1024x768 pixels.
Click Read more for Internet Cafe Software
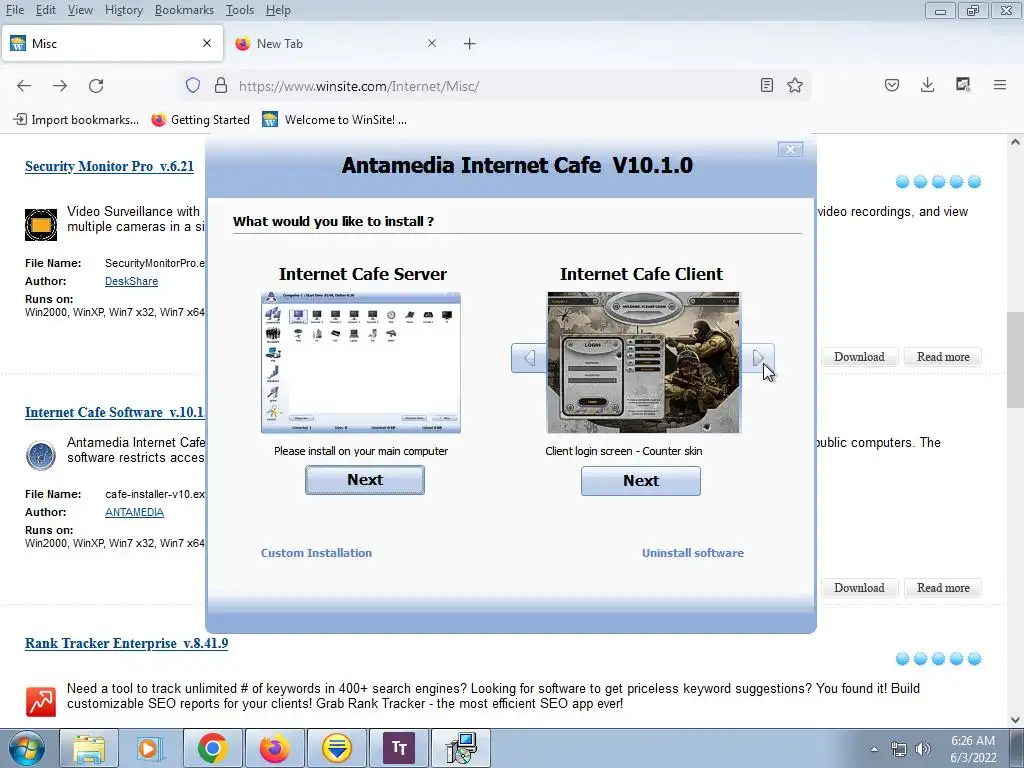point(943,588)
